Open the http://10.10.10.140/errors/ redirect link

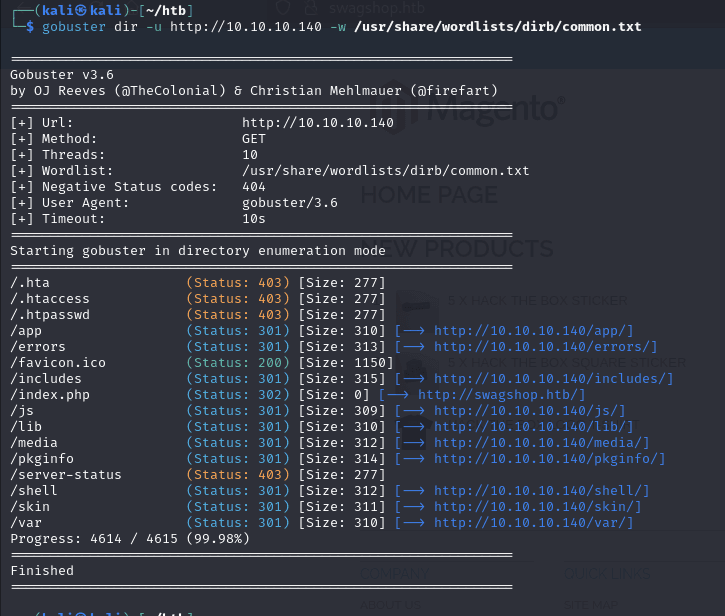click(545, 347)
